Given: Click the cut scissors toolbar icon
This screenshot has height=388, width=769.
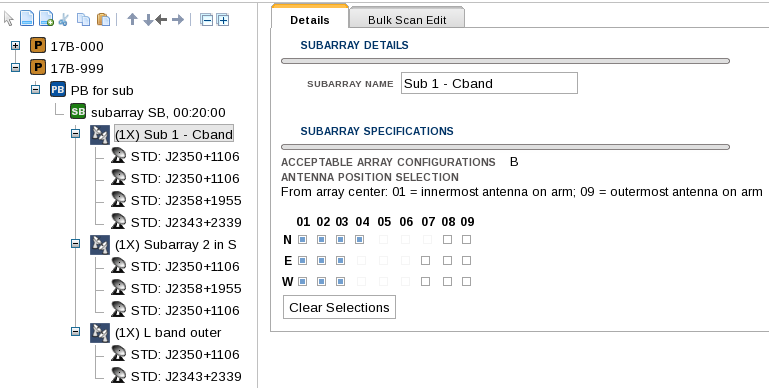Looking at the screenshot, I should 63,20.
